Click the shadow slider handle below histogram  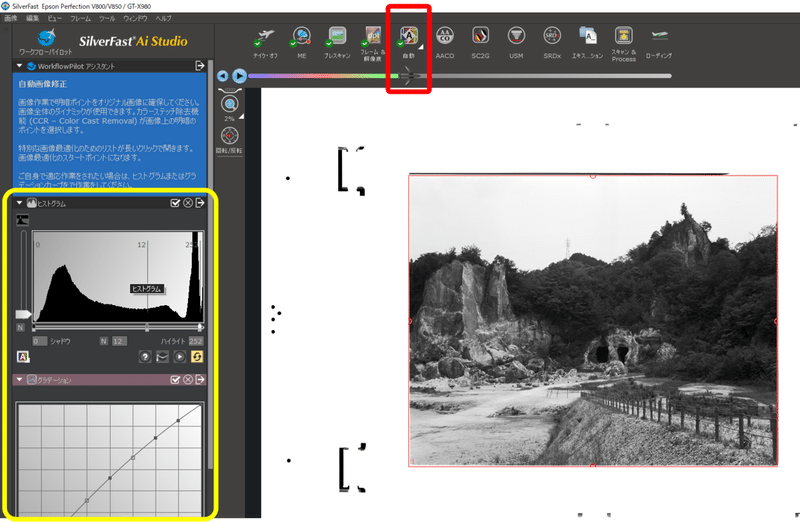tap(34, 327)
